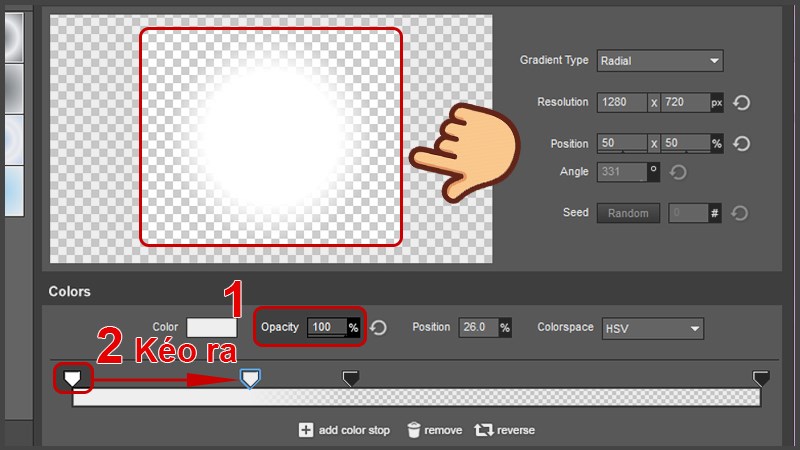Select the middle black color stop
800x450 pixels.
click(x=351, y=377)
